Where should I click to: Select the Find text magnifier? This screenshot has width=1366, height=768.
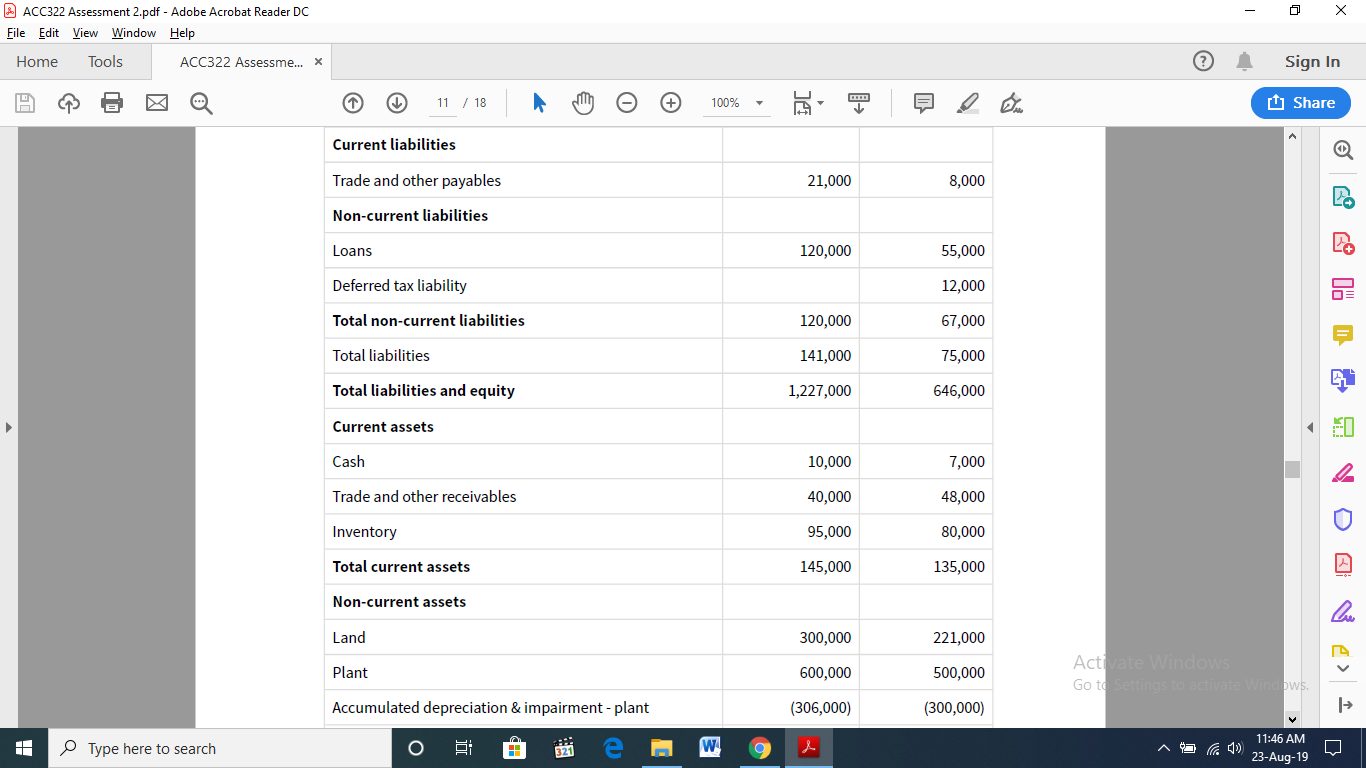200,102
